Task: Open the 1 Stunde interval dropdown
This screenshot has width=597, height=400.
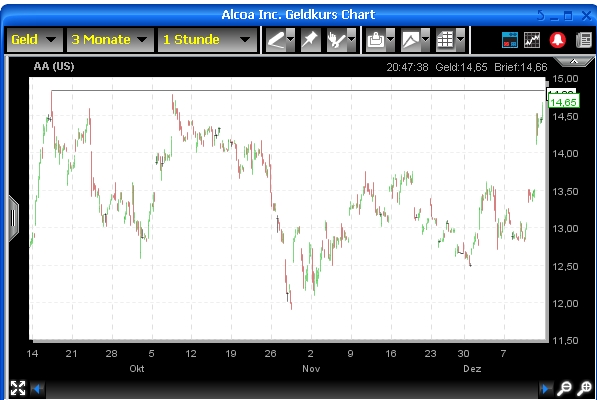Action: (207, 40)
